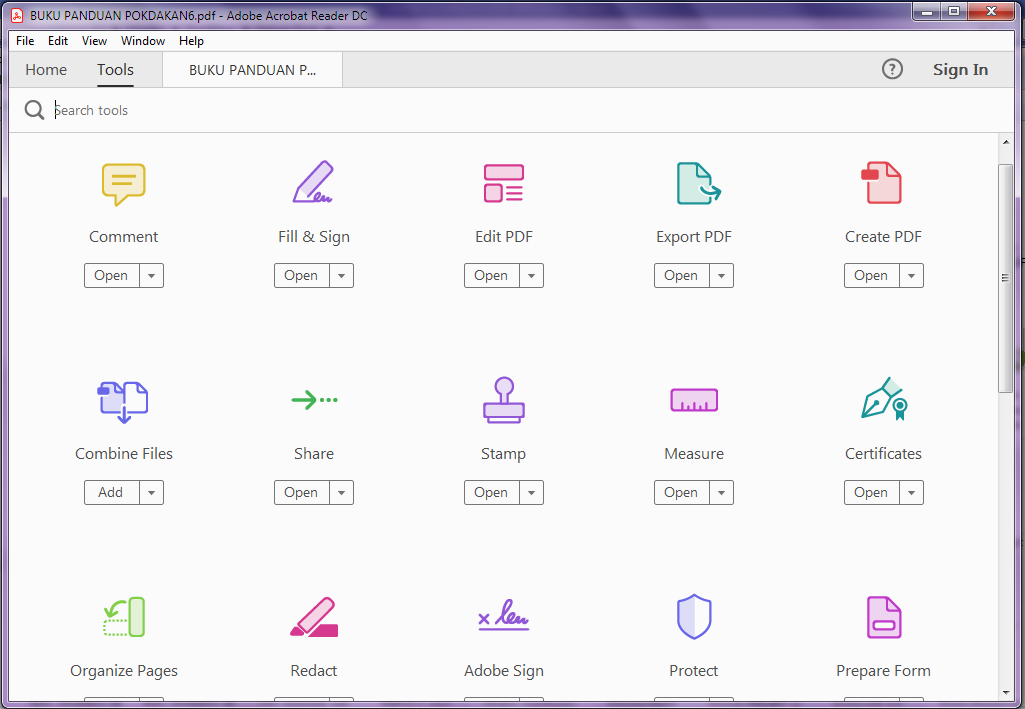Switch to the Home tab
Screen dimensions: 1025x709
click(45, 69)
